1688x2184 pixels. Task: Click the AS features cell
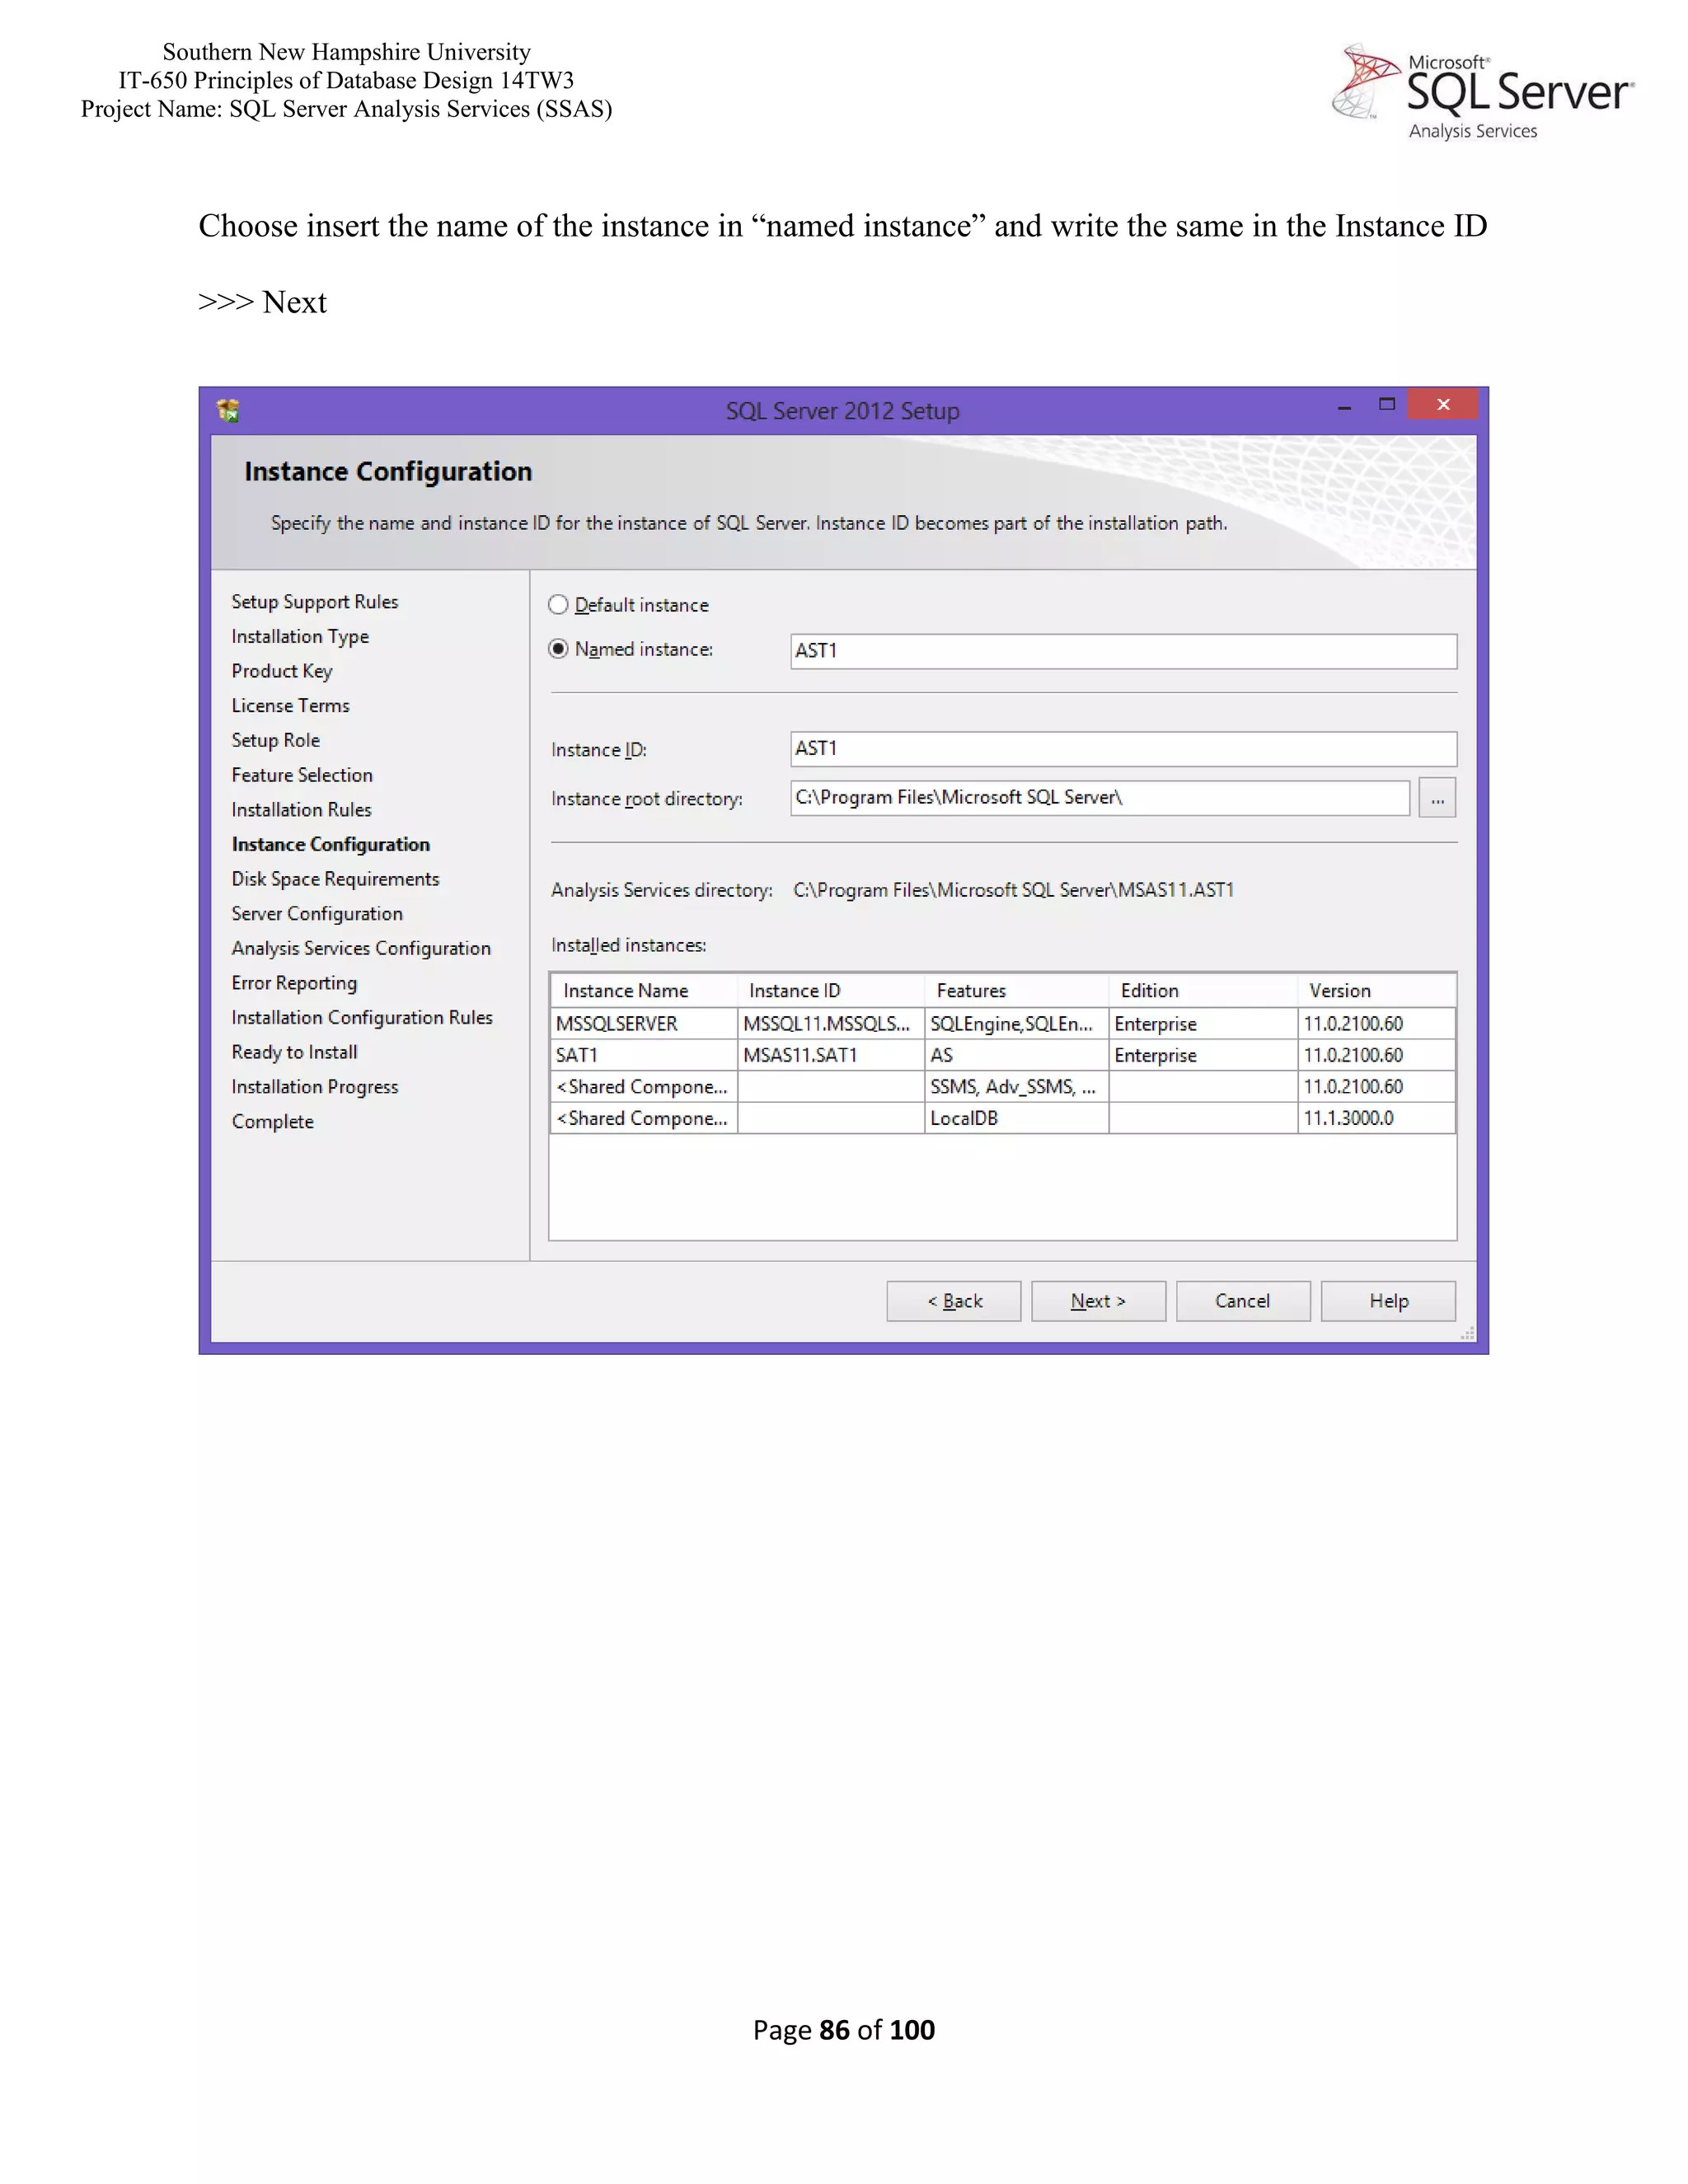(x=1017, y=1055)
